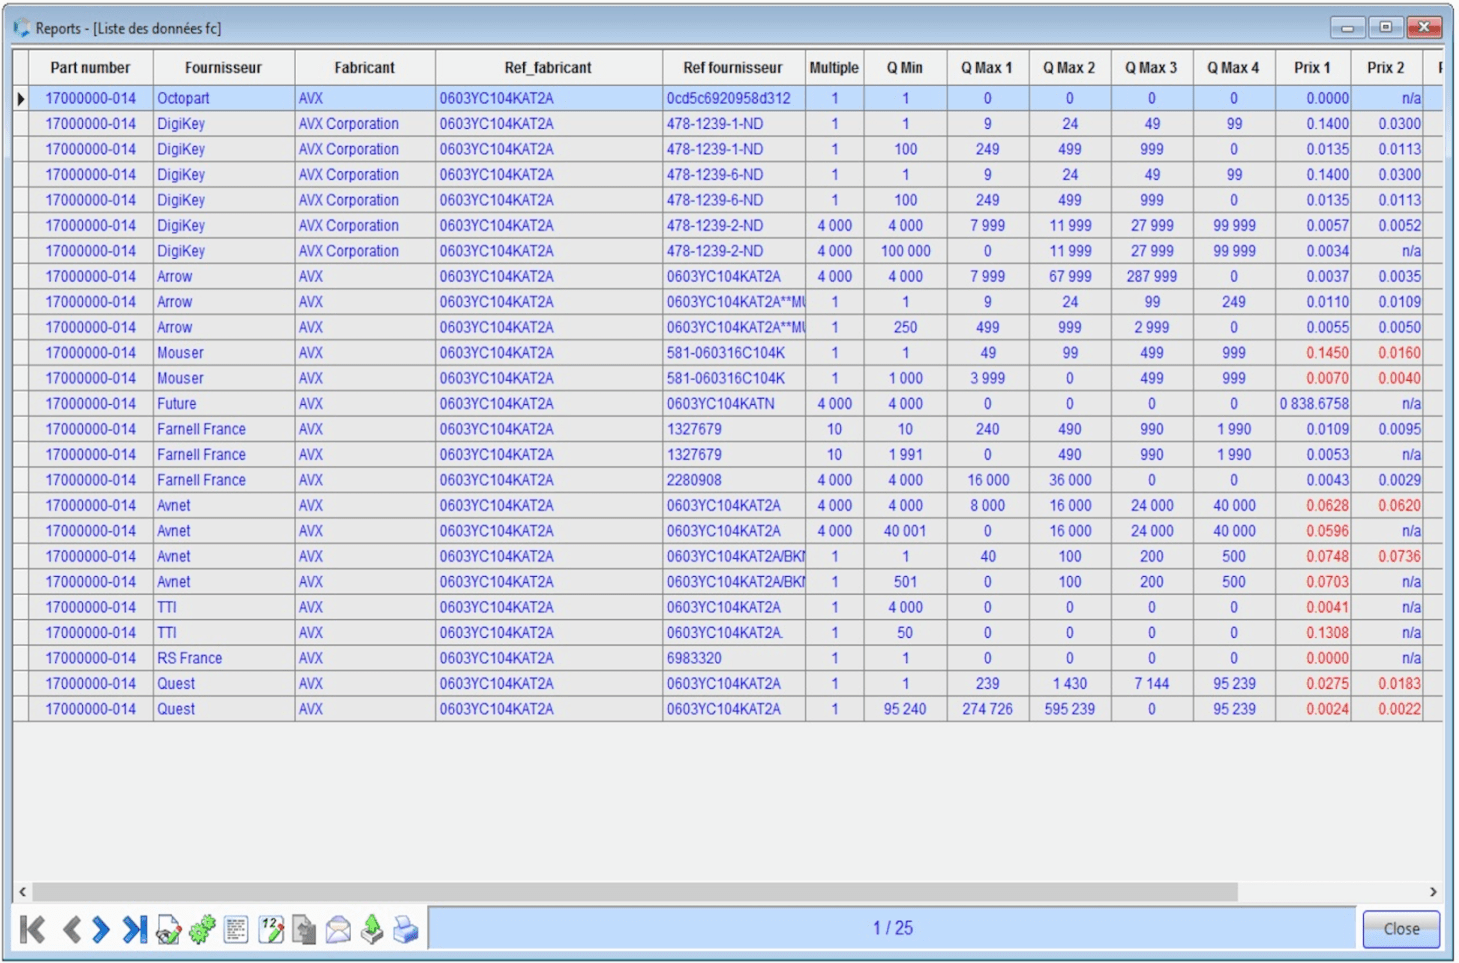Click the scroll left arrow
The height and width of the screenshot is (963, 1459).
coord(22,891)
